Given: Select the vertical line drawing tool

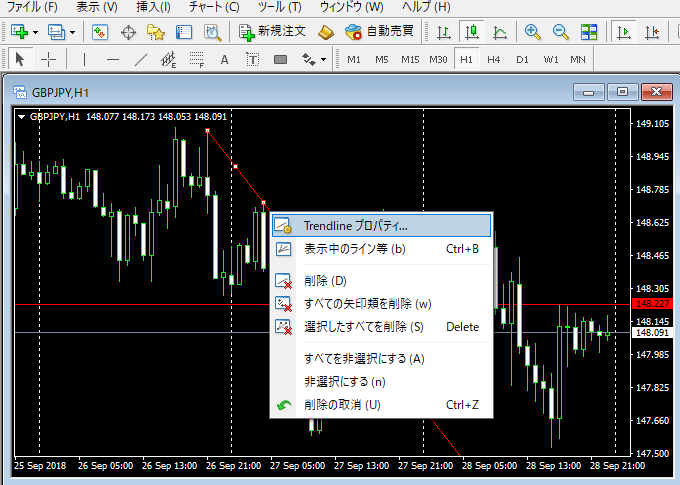Looking at the screenshot, I should pyautogui.click(x=84, y=59).
